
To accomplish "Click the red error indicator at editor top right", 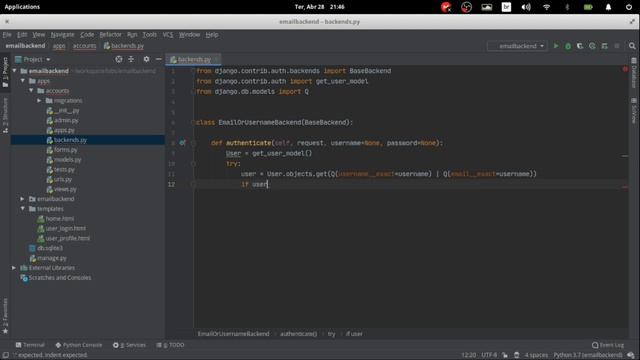I will coord(625,70).
